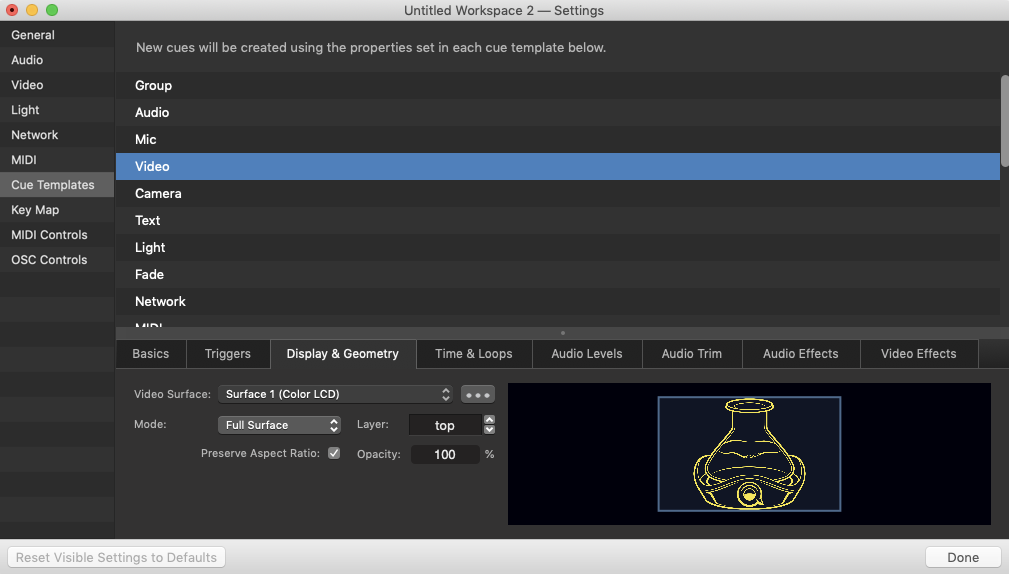1009x574 pixels.
Task: Decrement the Layer stepper down arrow
Action: pos(489,430)
